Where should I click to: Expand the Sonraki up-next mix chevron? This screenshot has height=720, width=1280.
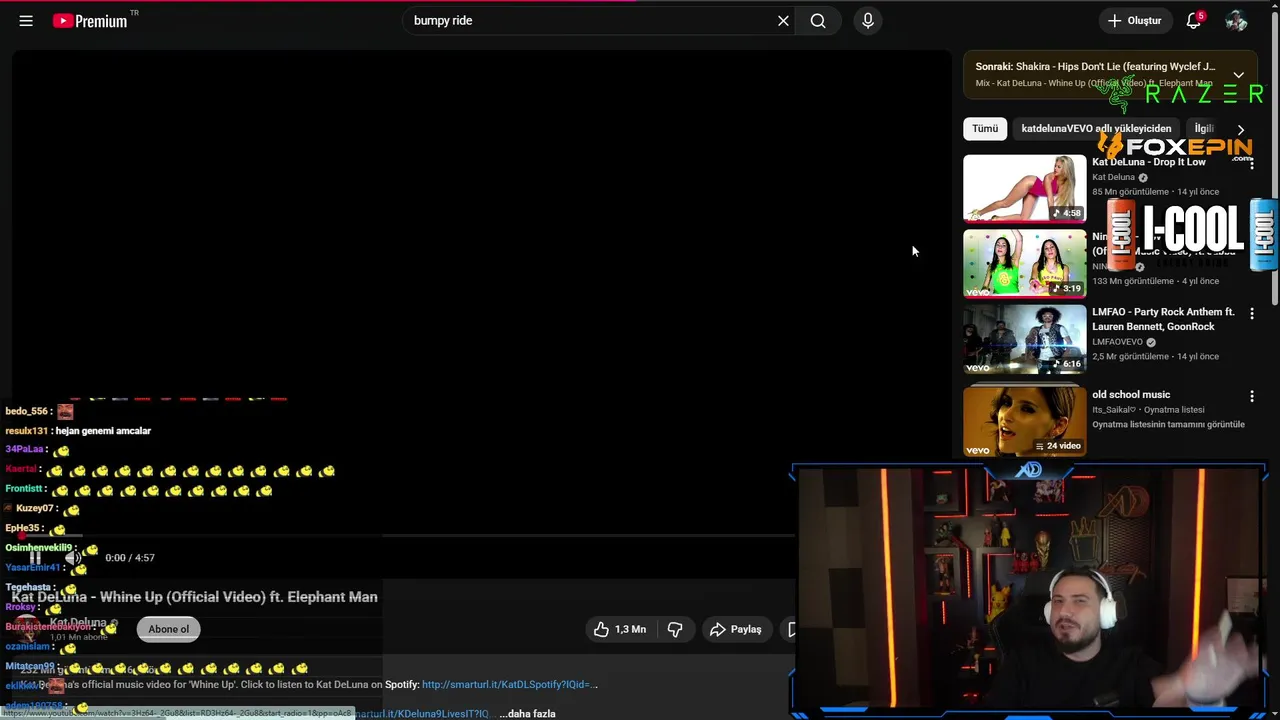[x=1238, y=75]
